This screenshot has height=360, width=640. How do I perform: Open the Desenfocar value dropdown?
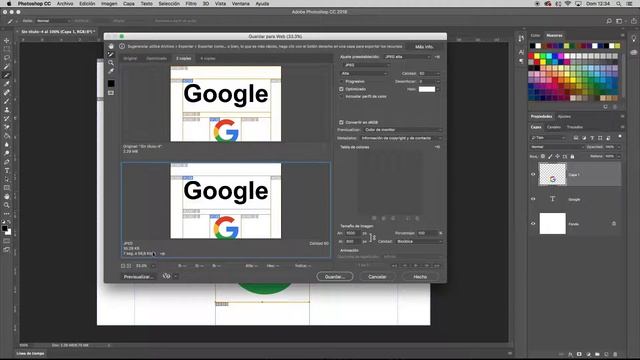(x=438, y=81)
